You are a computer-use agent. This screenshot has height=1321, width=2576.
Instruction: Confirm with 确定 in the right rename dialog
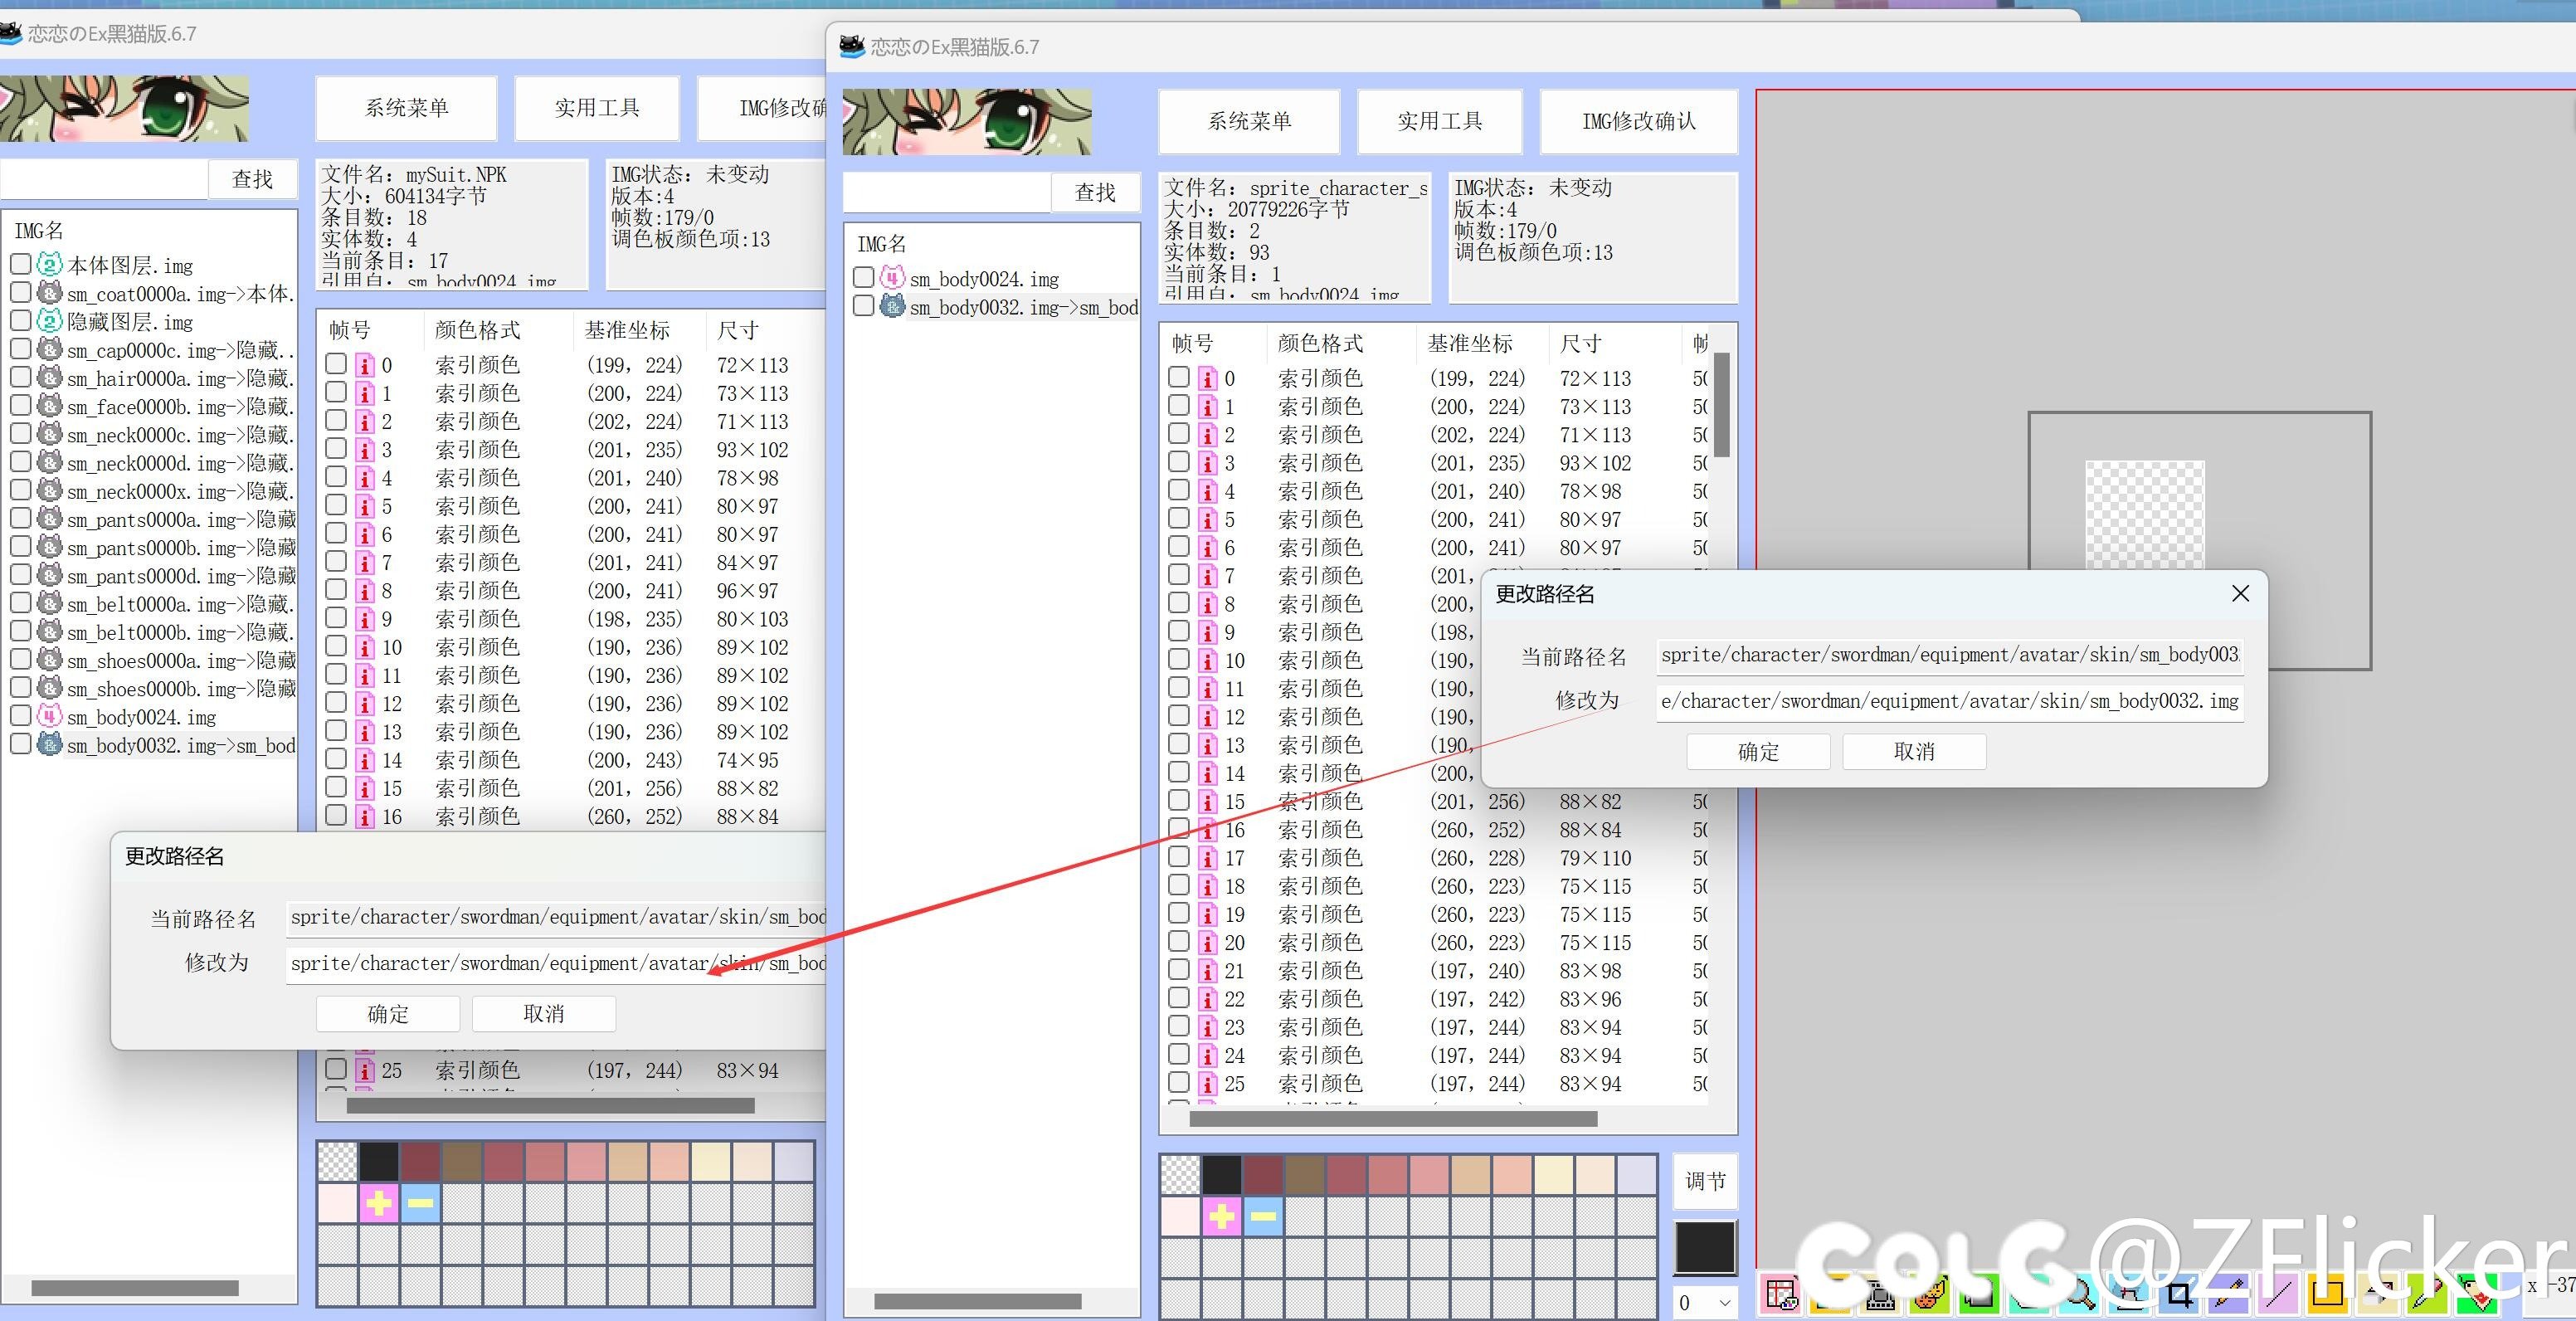pos(1758,752)
